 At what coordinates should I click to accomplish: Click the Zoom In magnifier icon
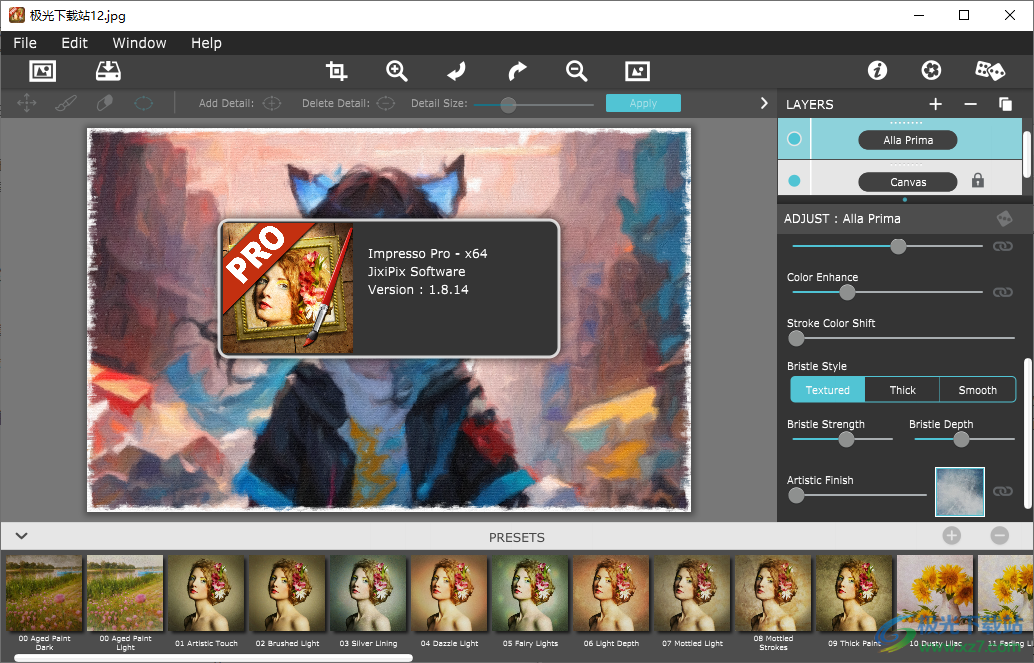click(x=396, y=71)
